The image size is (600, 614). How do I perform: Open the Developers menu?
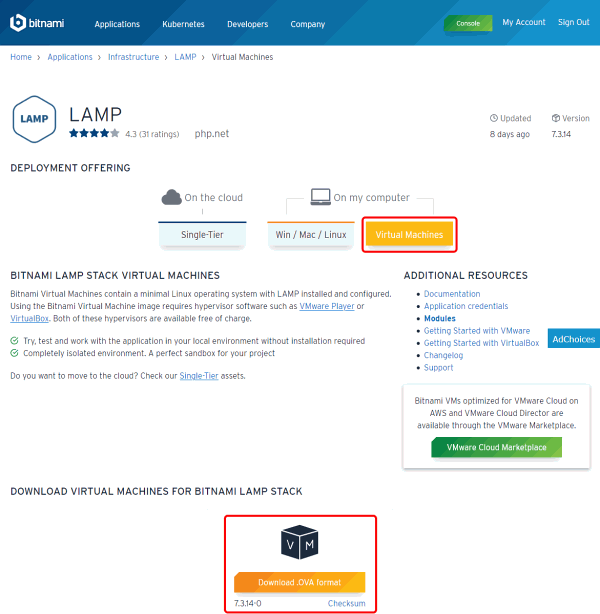point(248,24)
